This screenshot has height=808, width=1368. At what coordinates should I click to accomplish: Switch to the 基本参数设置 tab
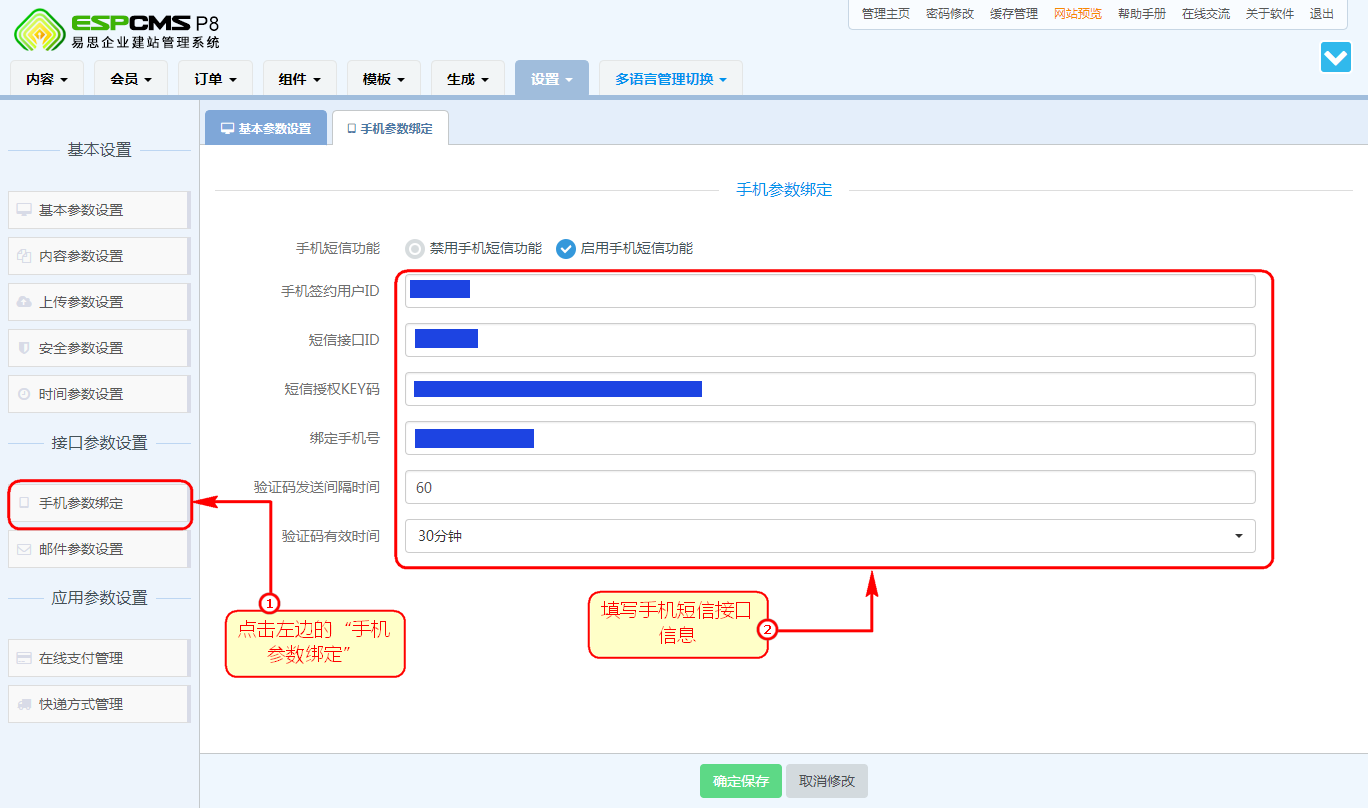point(266,127)
